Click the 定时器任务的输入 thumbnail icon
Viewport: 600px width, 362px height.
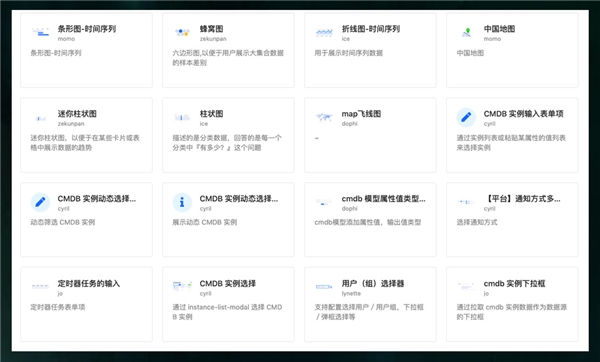40,286
